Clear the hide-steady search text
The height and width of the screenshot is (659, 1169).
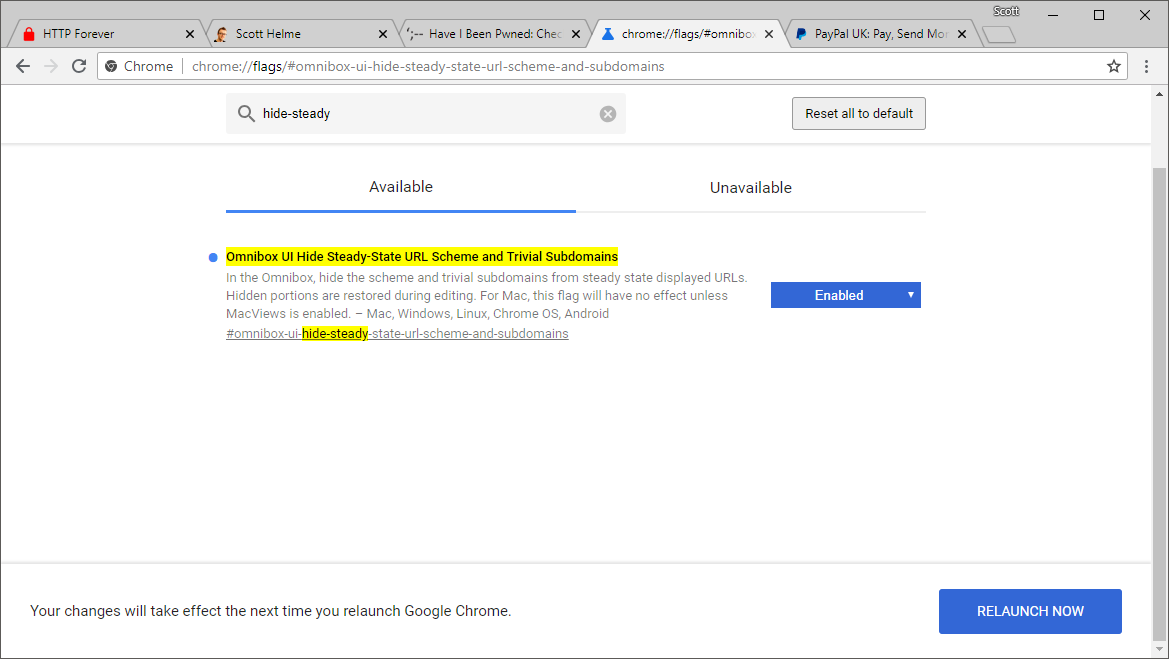pyautogui.click(x=608, y=114)
